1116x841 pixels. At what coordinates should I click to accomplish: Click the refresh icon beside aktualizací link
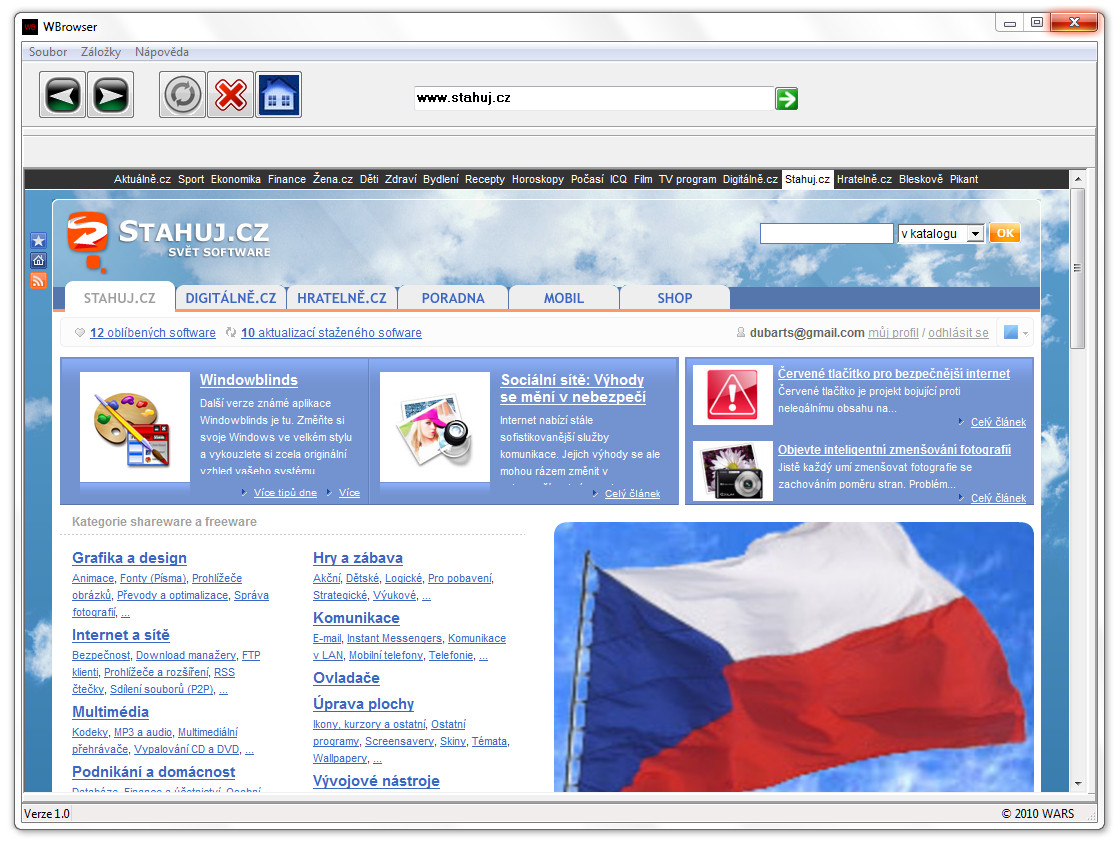(231, 332)
